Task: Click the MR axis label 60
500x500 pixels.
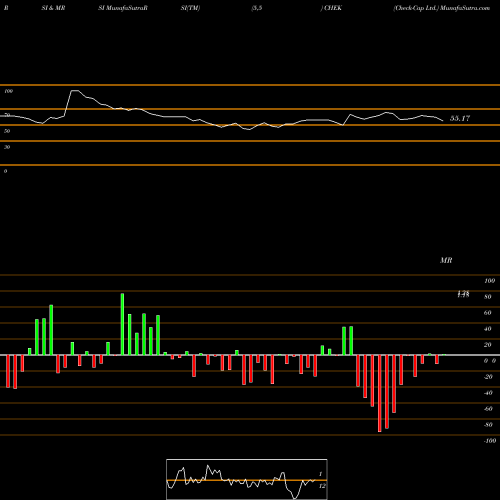Action: pyautogui.click(x=488, y=313)
